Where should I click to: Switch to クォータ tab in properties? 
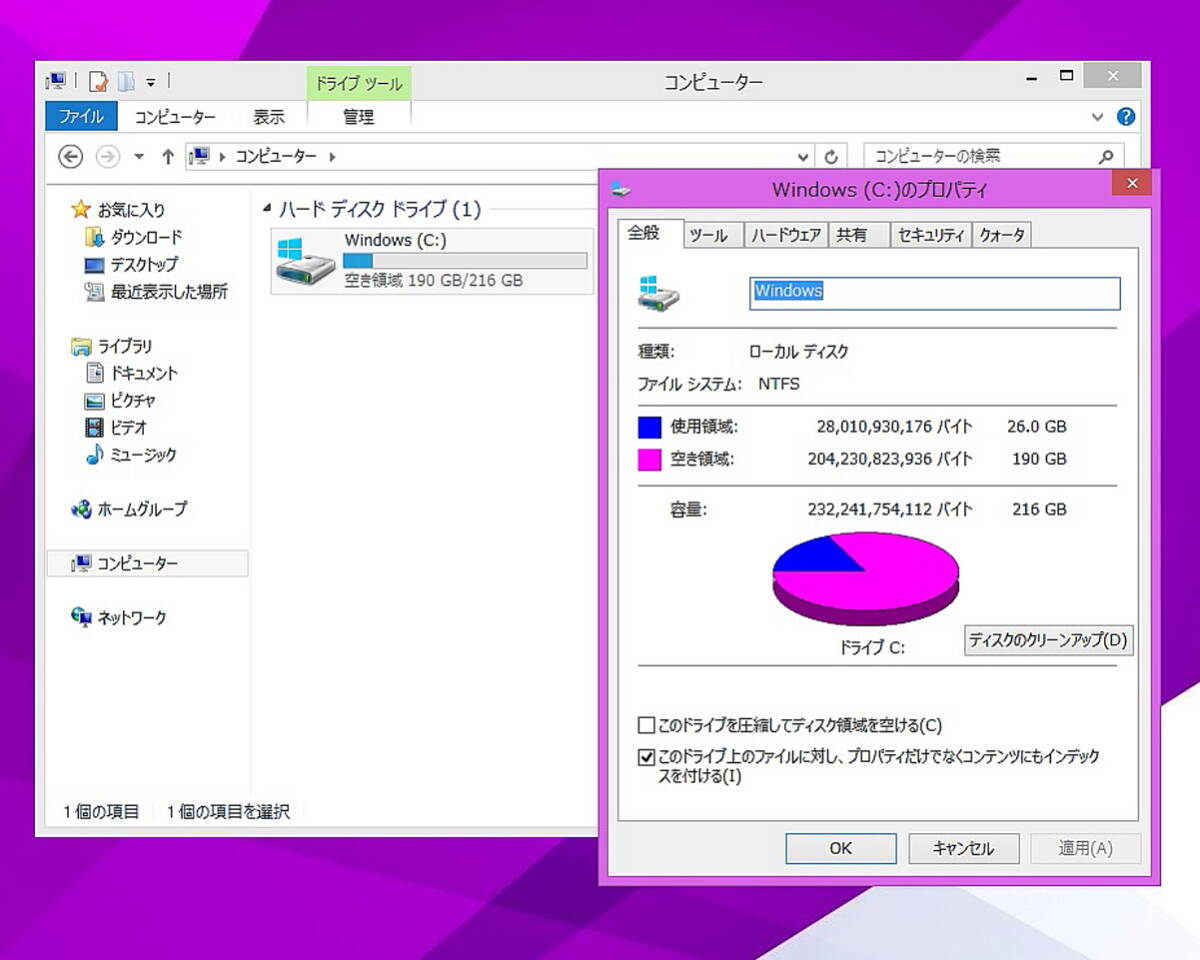pyautogui.click(x=1001, y=235)
